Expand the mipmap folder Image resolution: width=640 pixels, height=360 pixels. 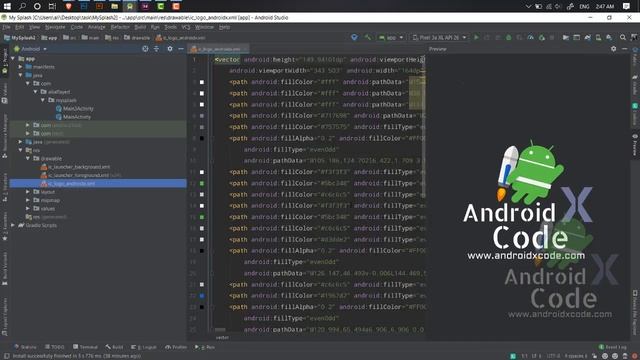(x=28, y=200)
